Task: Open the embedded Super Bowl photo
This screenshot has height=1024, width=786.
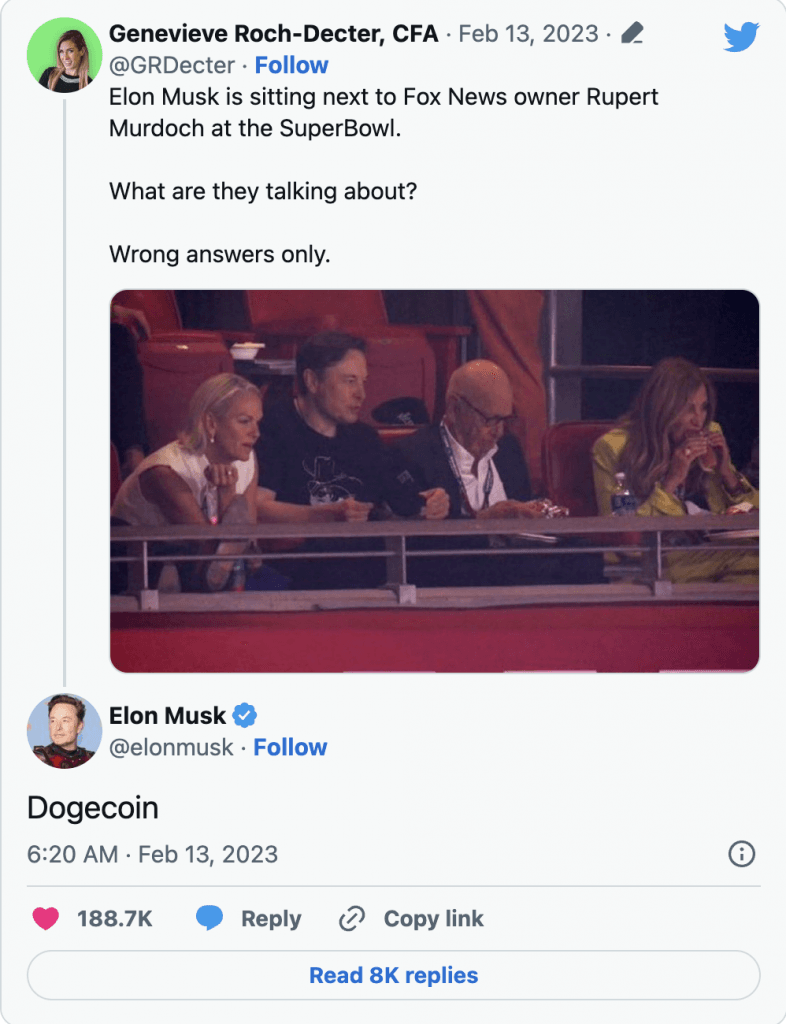Action: click(x=434, y=481)
